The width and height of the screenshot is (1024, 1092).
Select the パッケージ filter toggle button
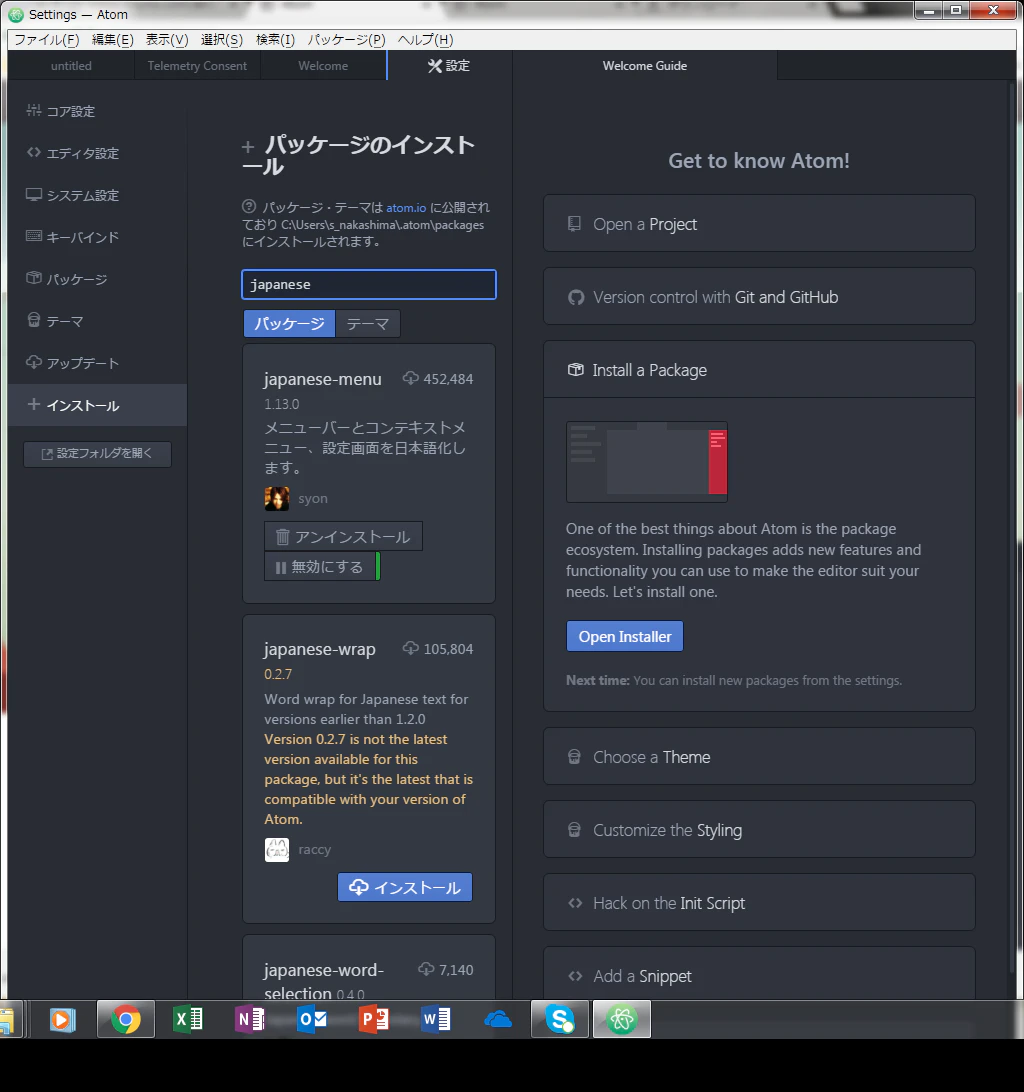click(289, 324)
